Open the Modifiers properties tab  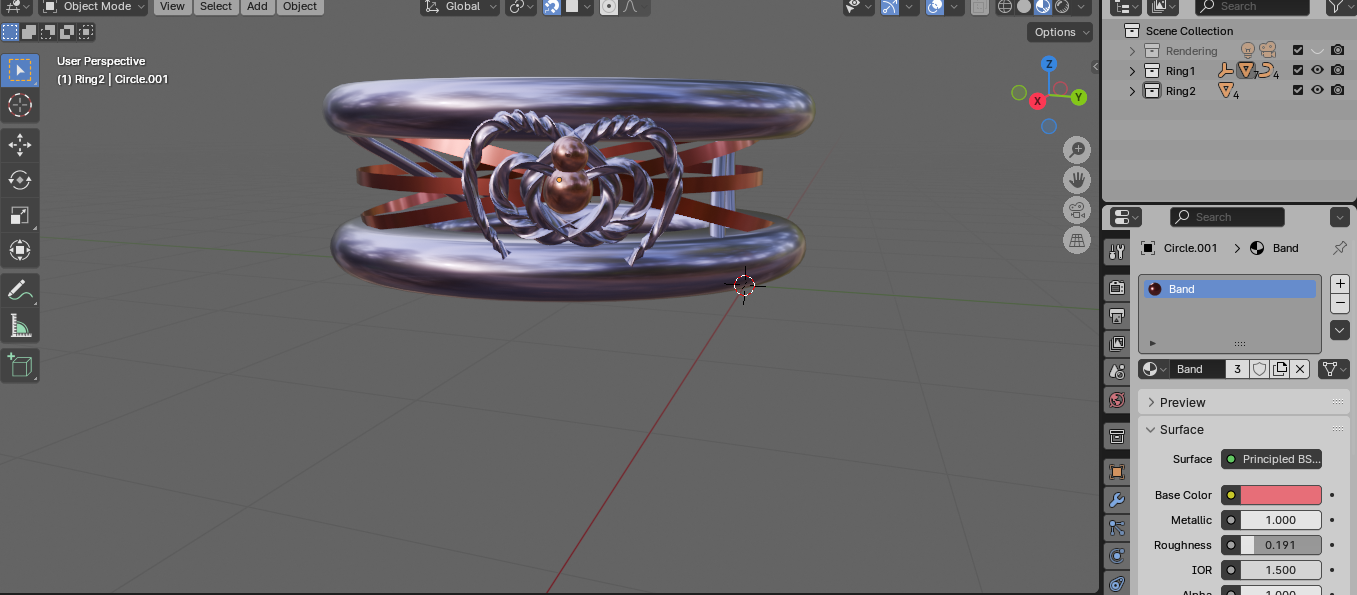pyautogui.click(x=1117, y=500)
